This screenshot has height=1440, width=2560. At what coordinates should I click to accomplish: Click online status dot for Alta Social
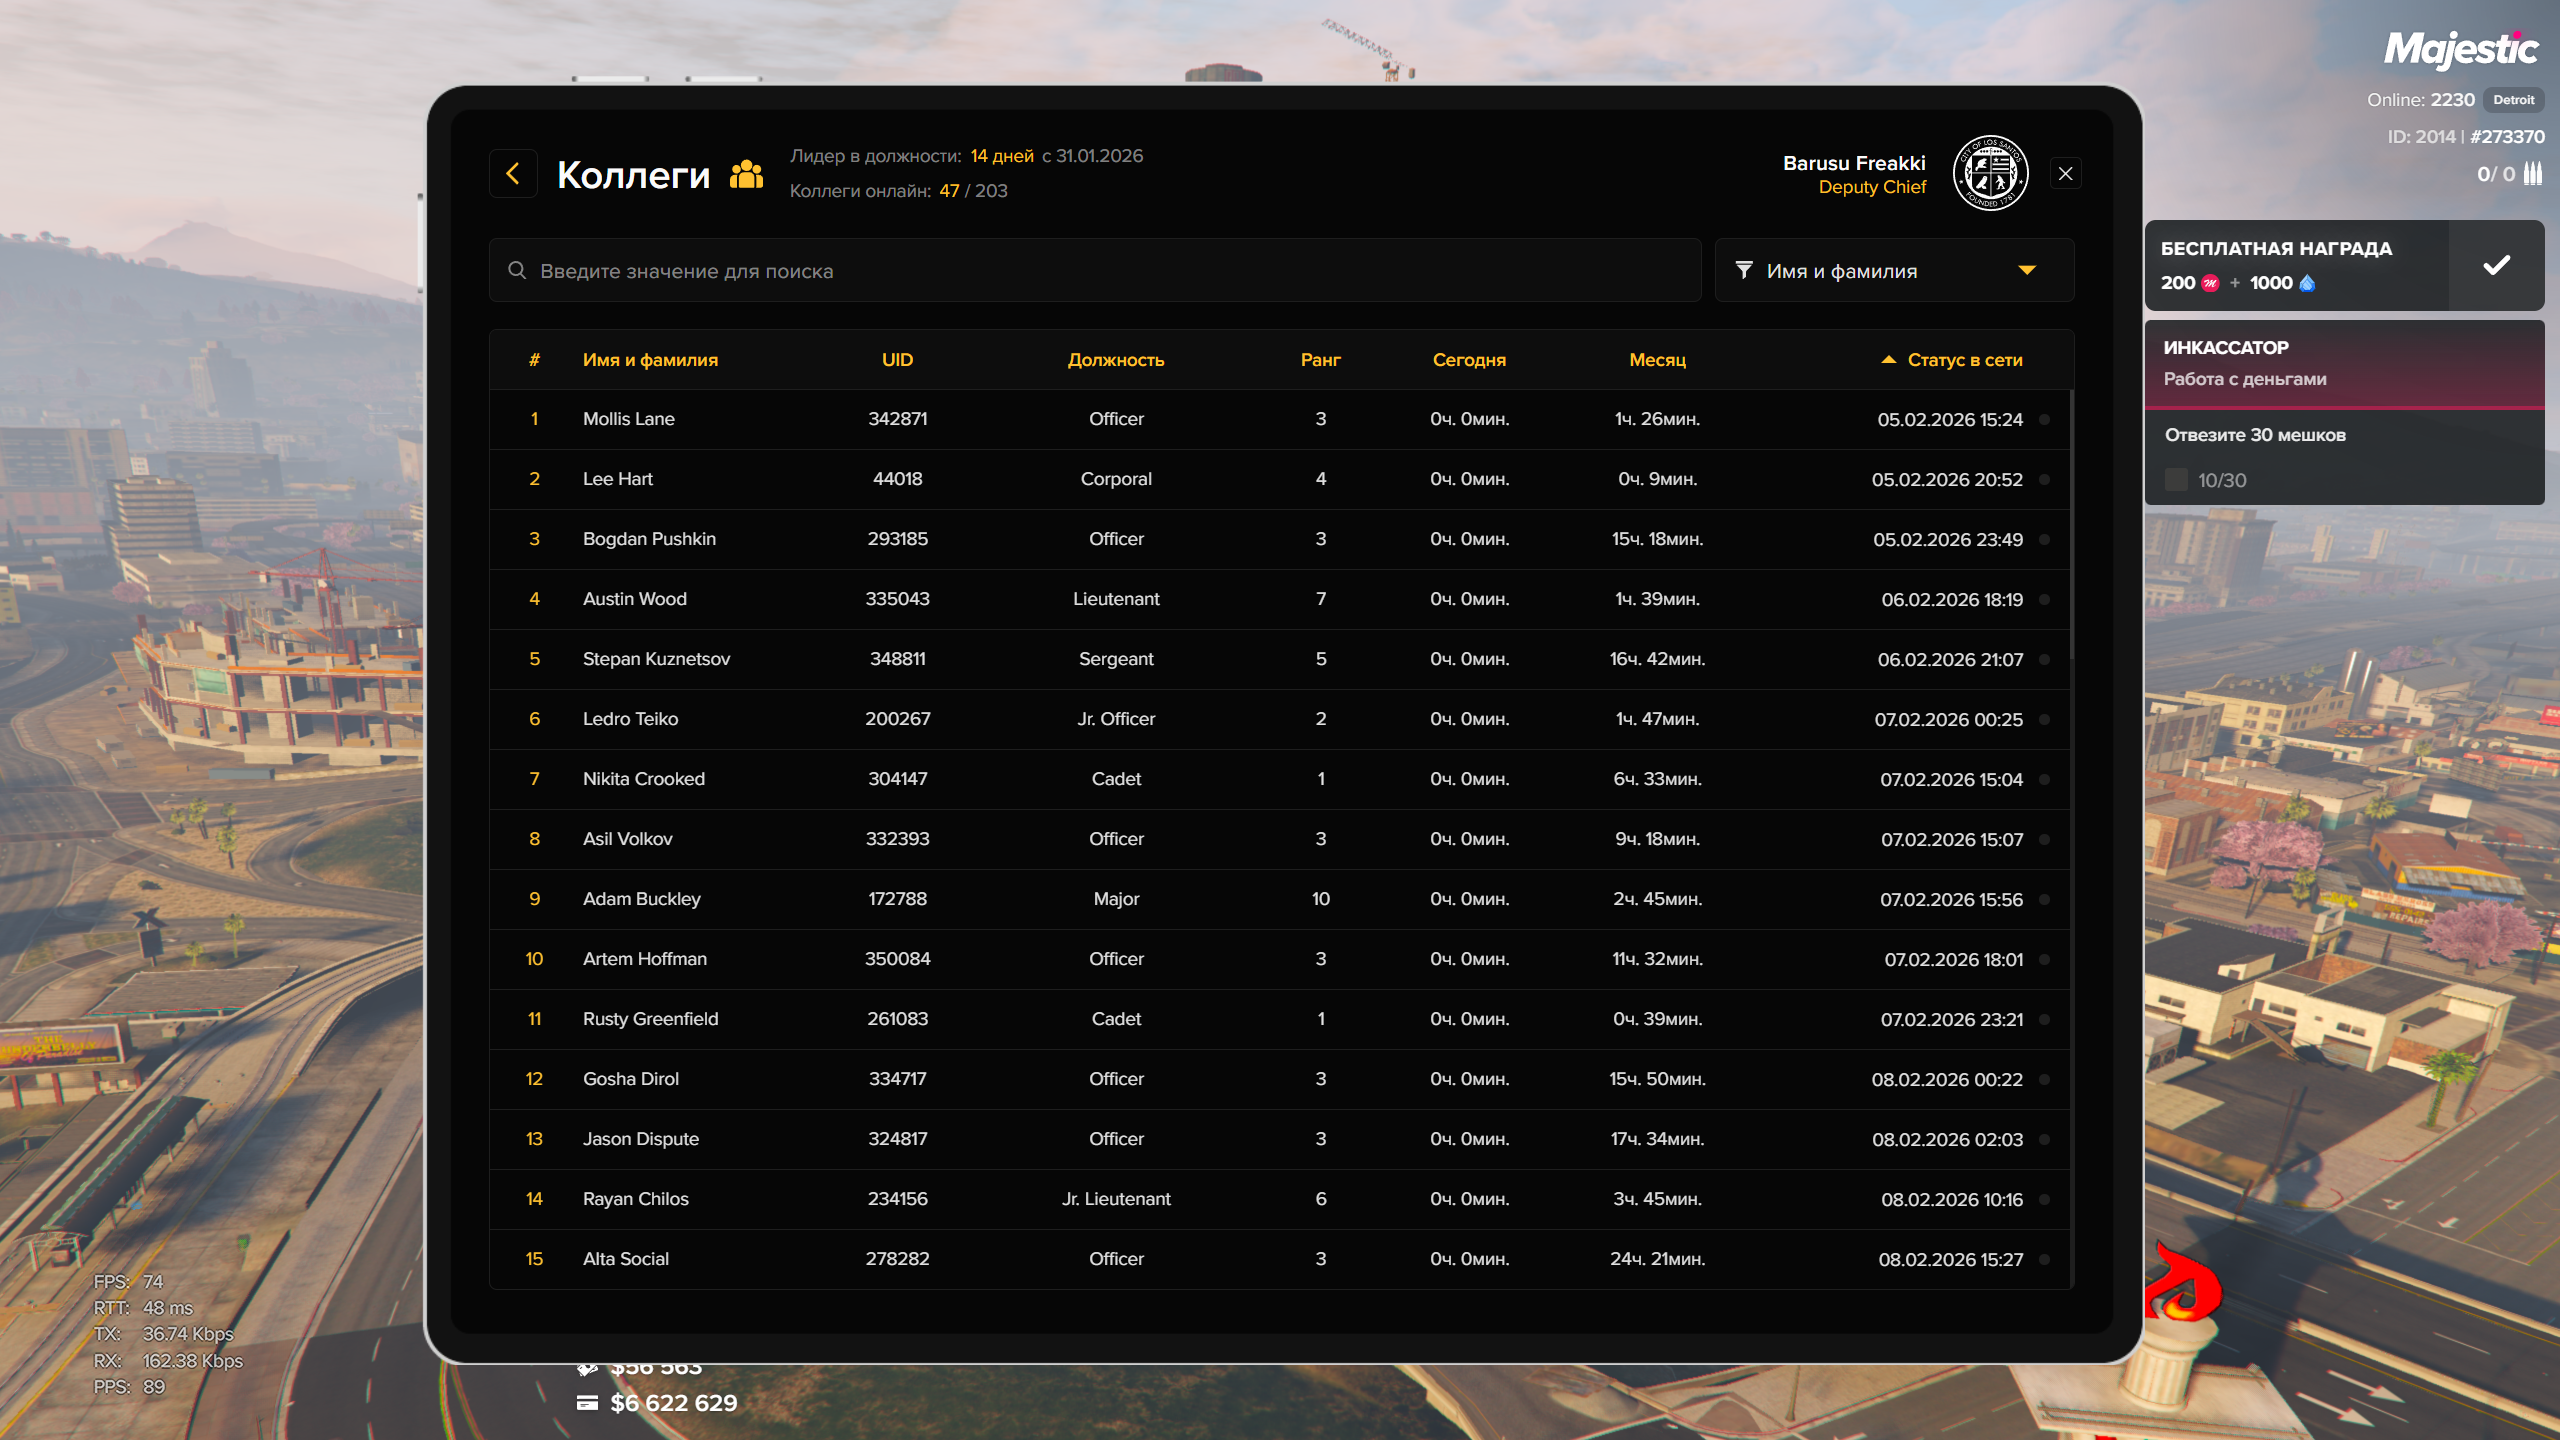point(2044,1260)
